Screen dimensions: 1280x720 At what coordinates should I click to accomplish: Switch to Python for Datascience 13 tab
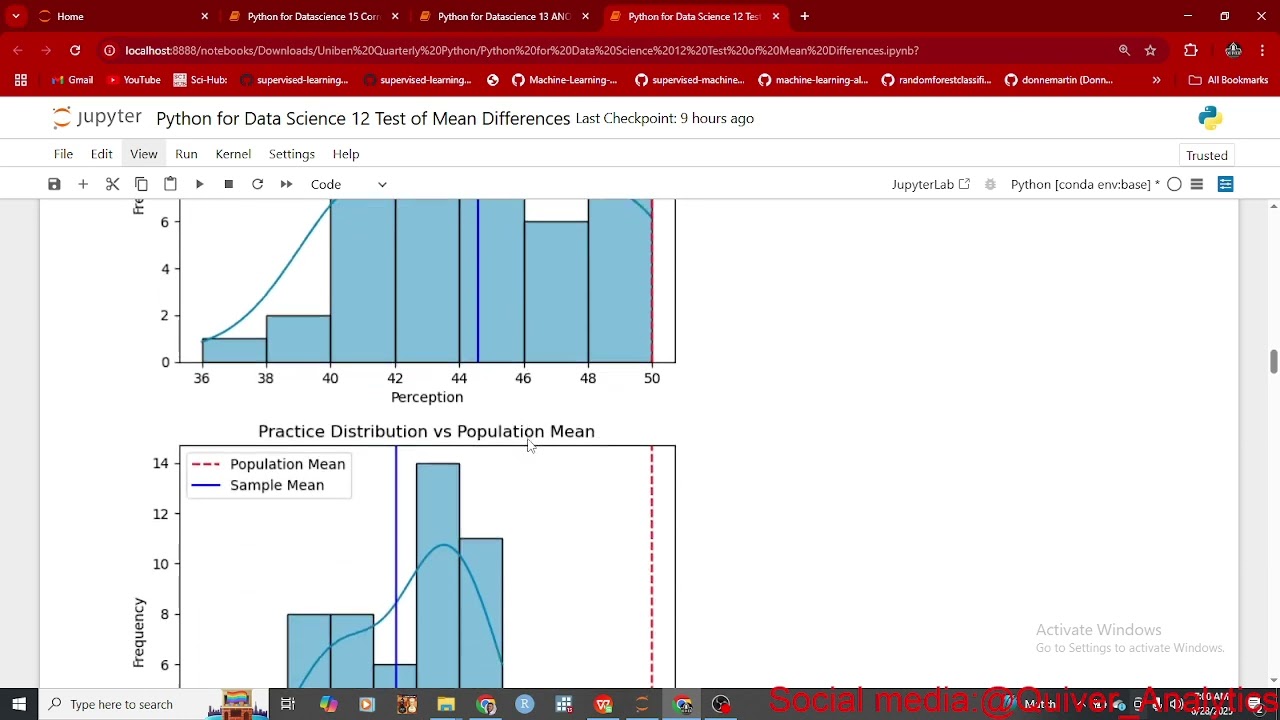[x=504, y=16]
